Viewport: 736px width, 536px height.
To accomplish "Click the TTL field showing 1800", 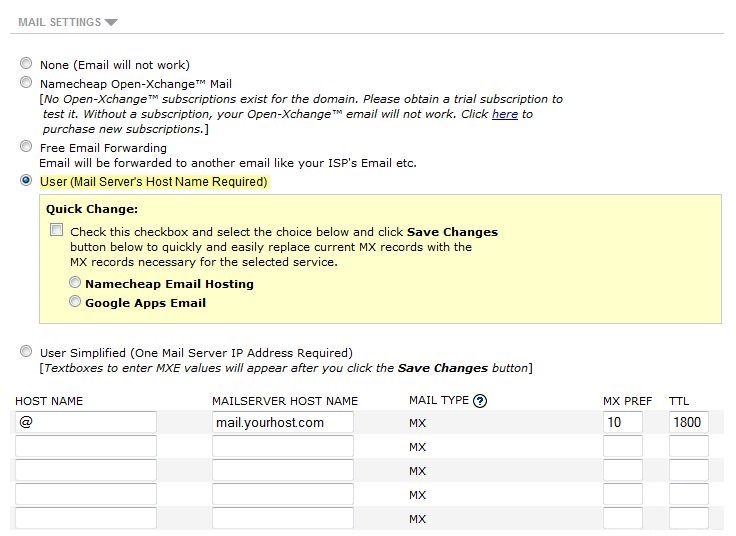I will 689,422.
